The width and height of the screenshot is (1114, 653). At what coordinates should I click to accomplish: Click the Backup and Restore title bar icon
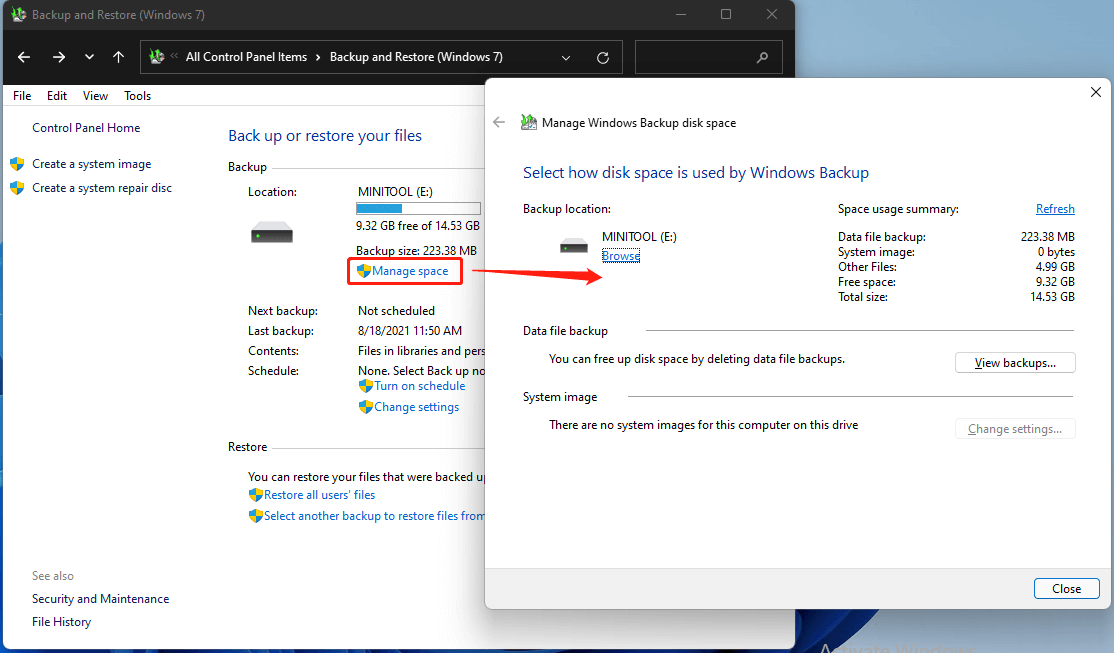tap(18, 14)
